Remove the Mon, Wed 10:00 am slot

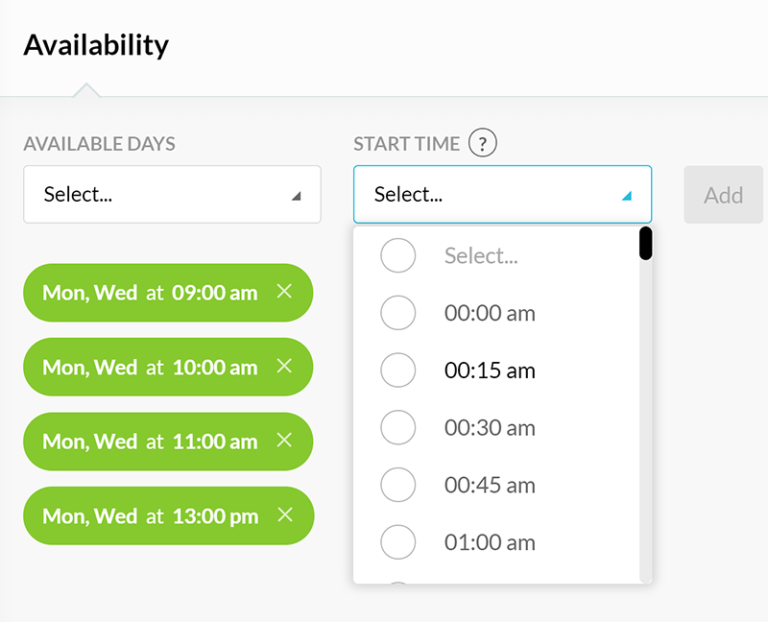[284, 366]
